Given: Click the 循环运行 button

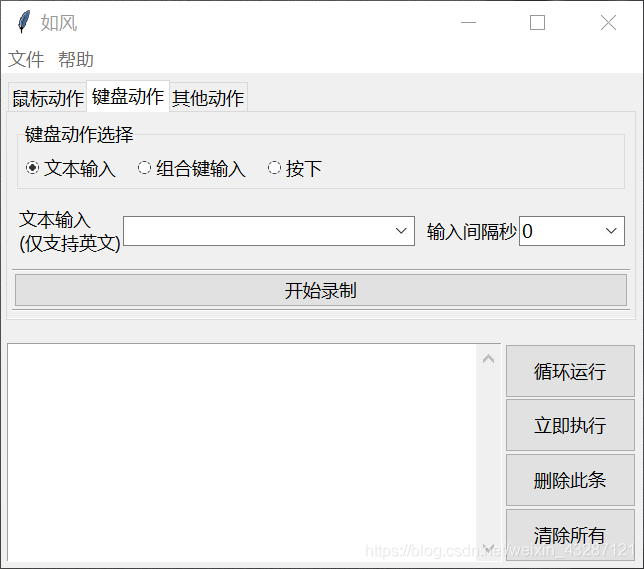Looking at the screenshot, I should pyautogui.click(x=570, y=371).
